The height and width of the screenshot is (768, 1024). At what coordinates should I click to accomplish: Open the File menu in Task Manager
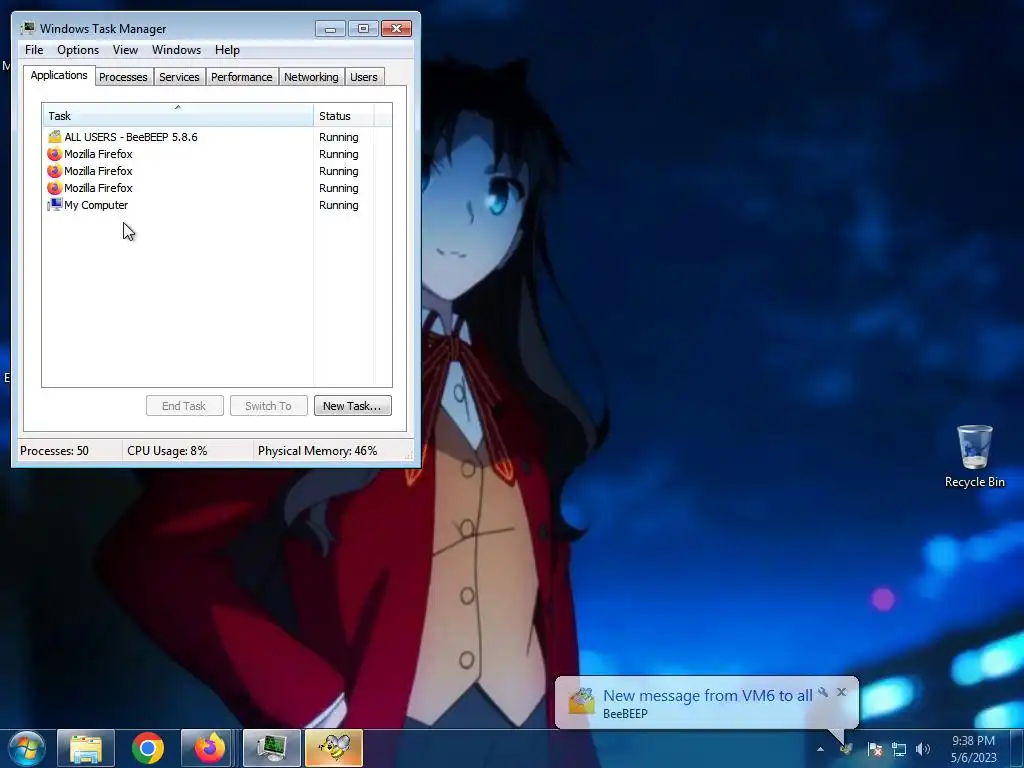click(x=34, y=50)
